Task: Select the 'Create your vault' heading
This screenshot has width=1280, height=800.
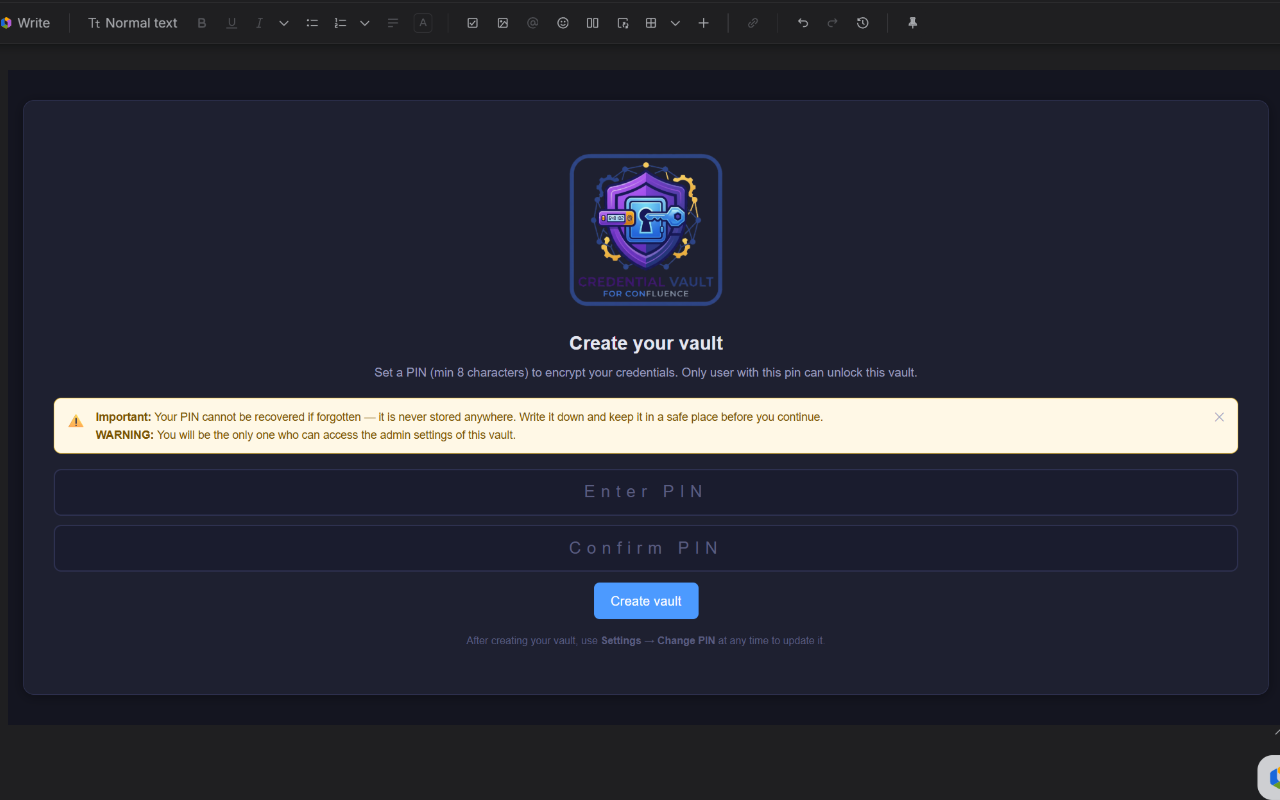Action: 646,343
